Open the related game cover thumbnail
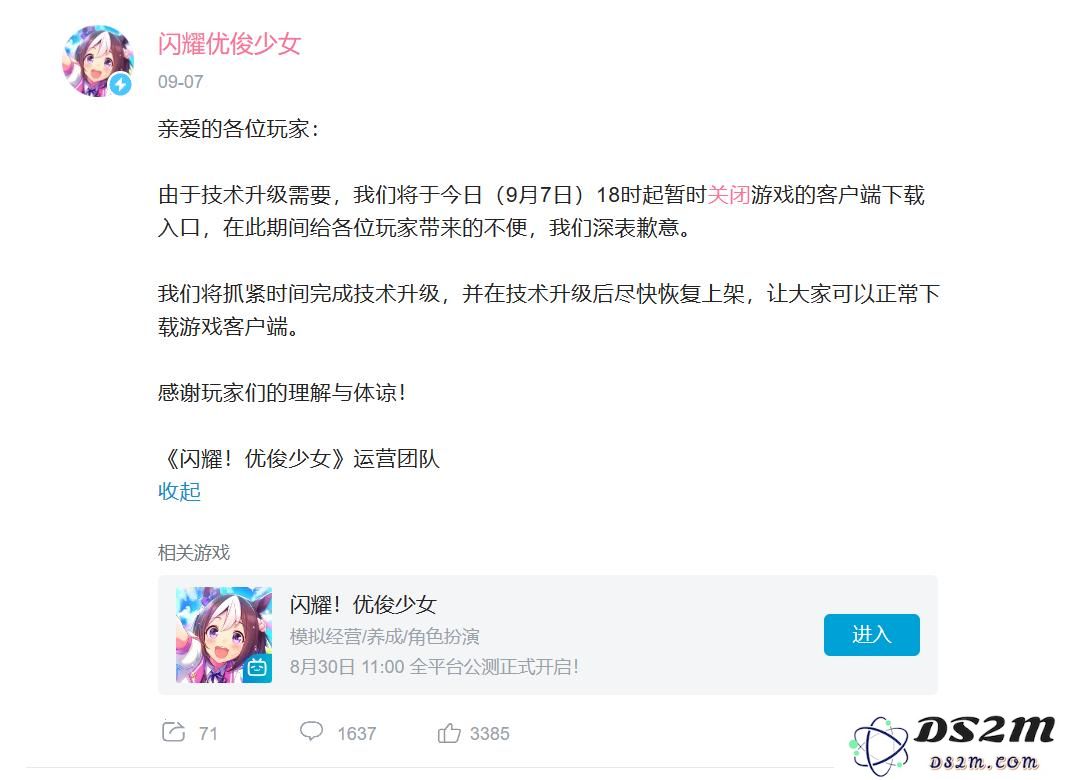1072x780 pixels. tap(224, 634)
